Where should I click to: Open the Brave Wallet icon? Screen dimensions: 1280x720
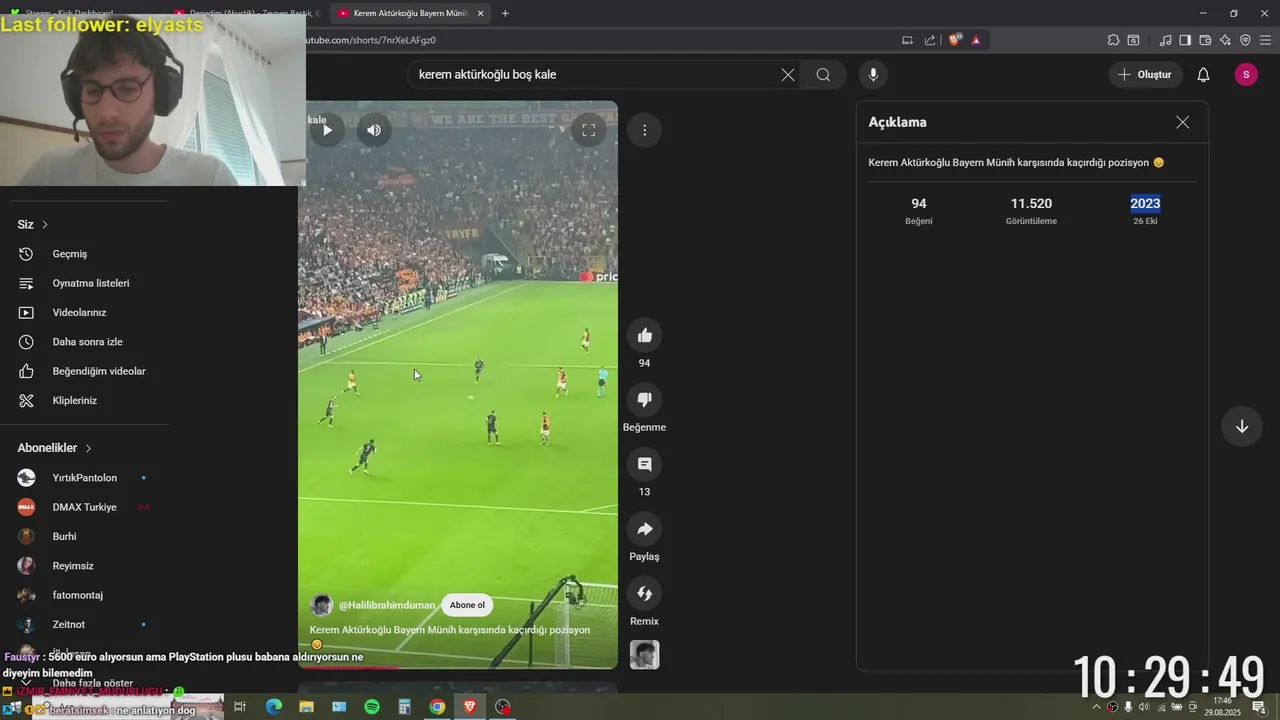point(1205,40)
